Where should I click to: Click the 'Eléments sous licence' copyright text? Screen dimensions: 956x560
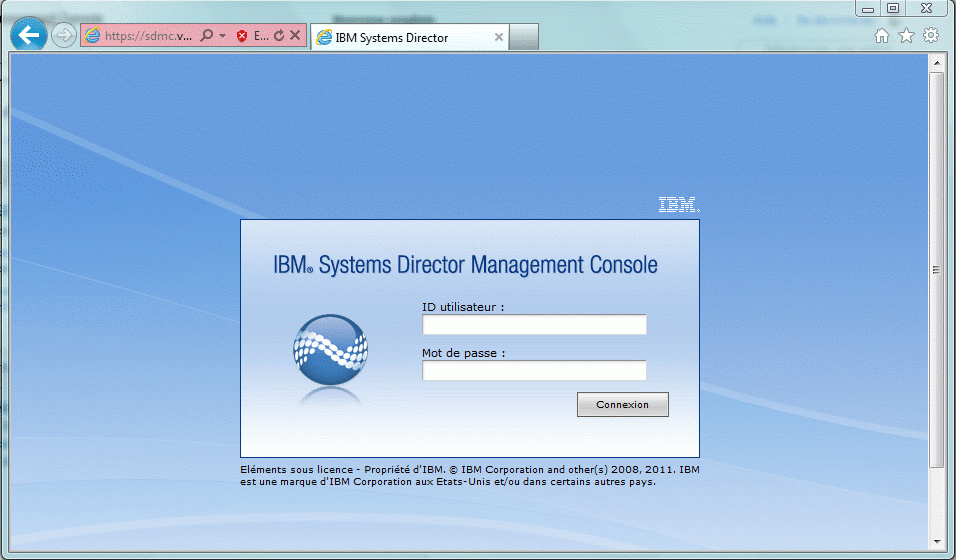(469, 475)
